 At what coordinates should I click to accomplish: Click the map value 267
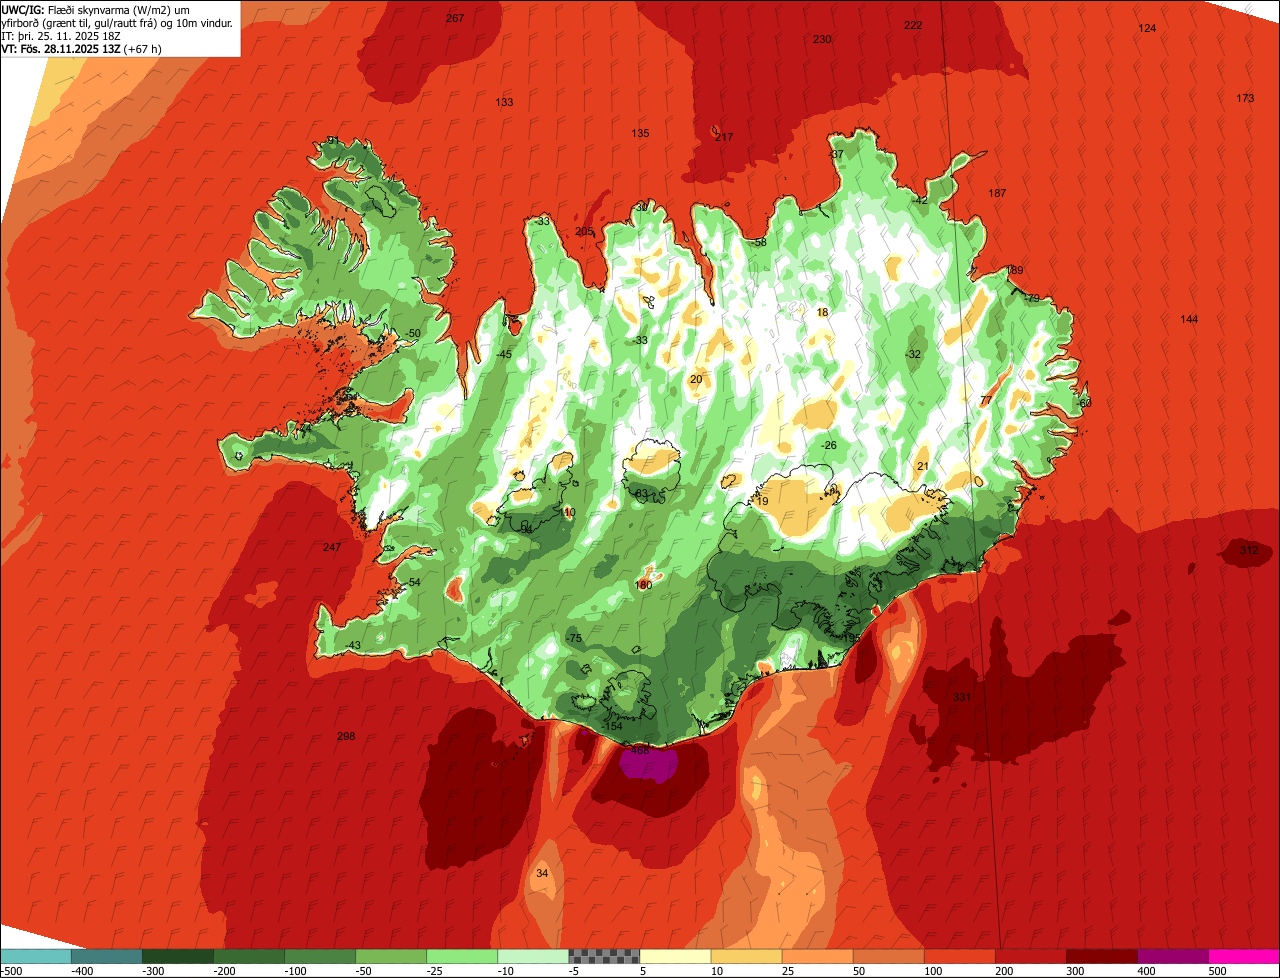pos(455,19)
